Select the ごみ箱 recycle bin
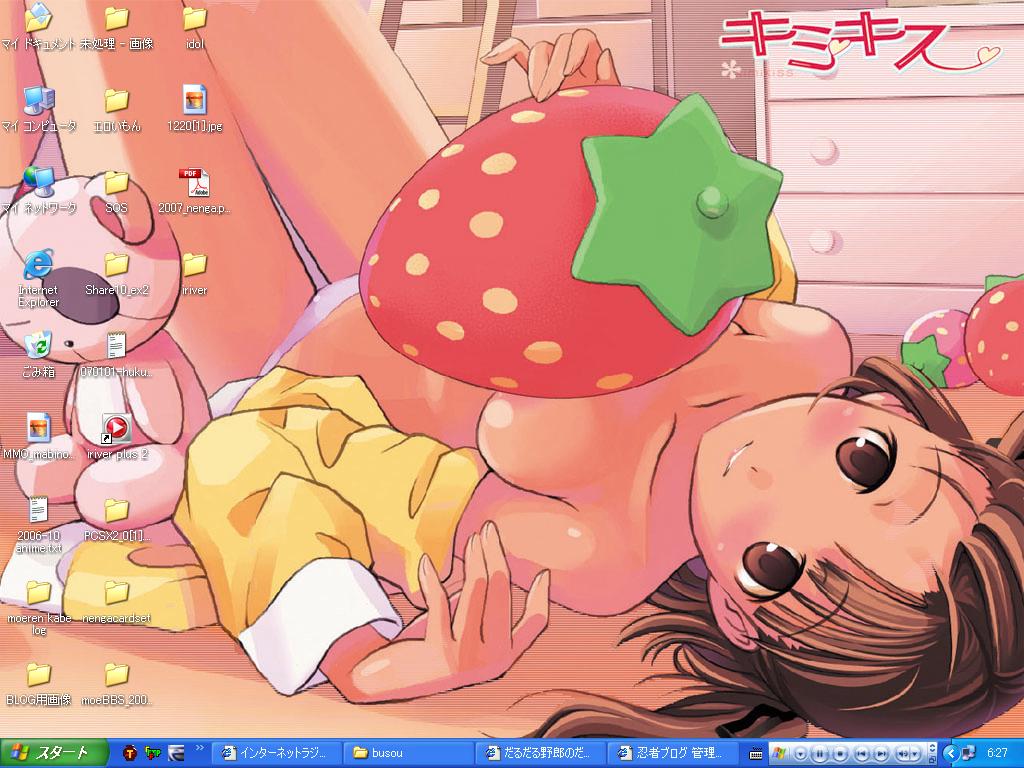 pyautogui.click(x=39, y=355)
